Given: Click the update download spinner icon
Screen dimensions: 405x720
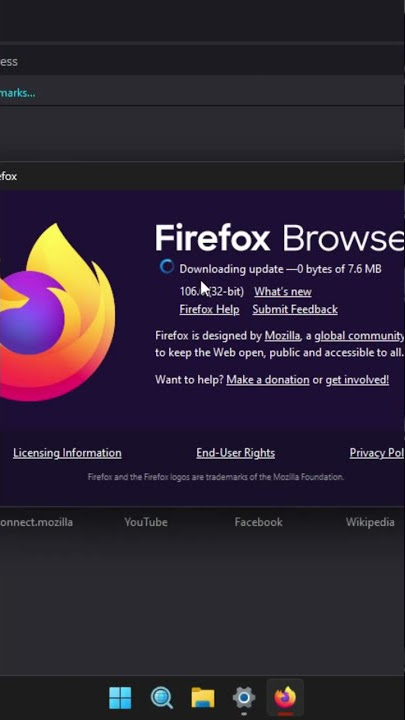Looking at the screenshot, I should (x=167, y=267).
